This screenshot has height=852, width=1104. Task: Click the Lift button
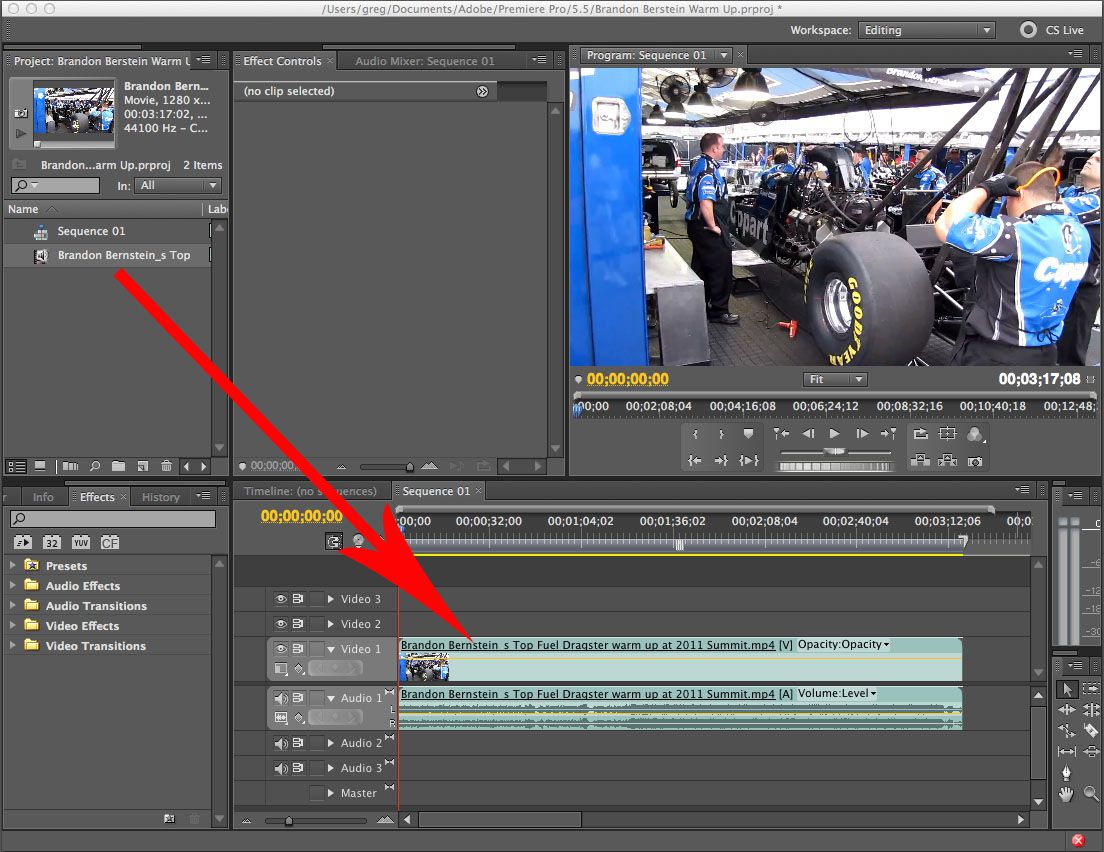(920, 461)
